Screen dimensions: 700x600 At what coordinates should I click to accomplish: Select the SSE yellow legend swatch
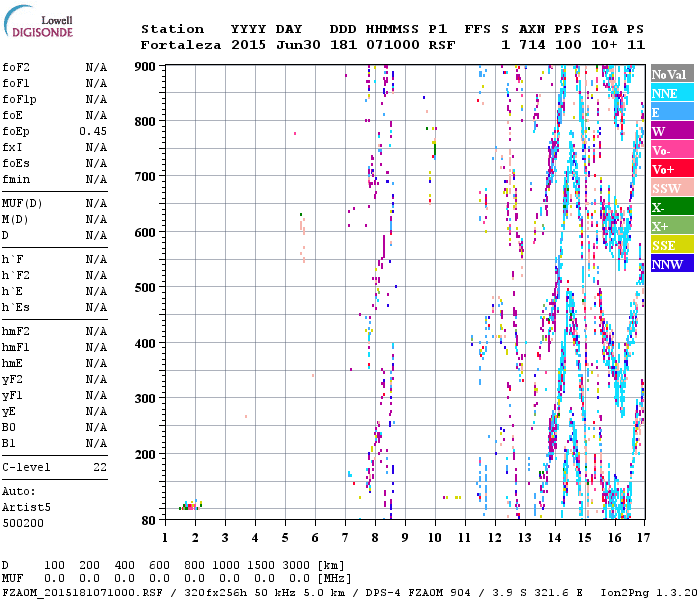tap(671, 245)
